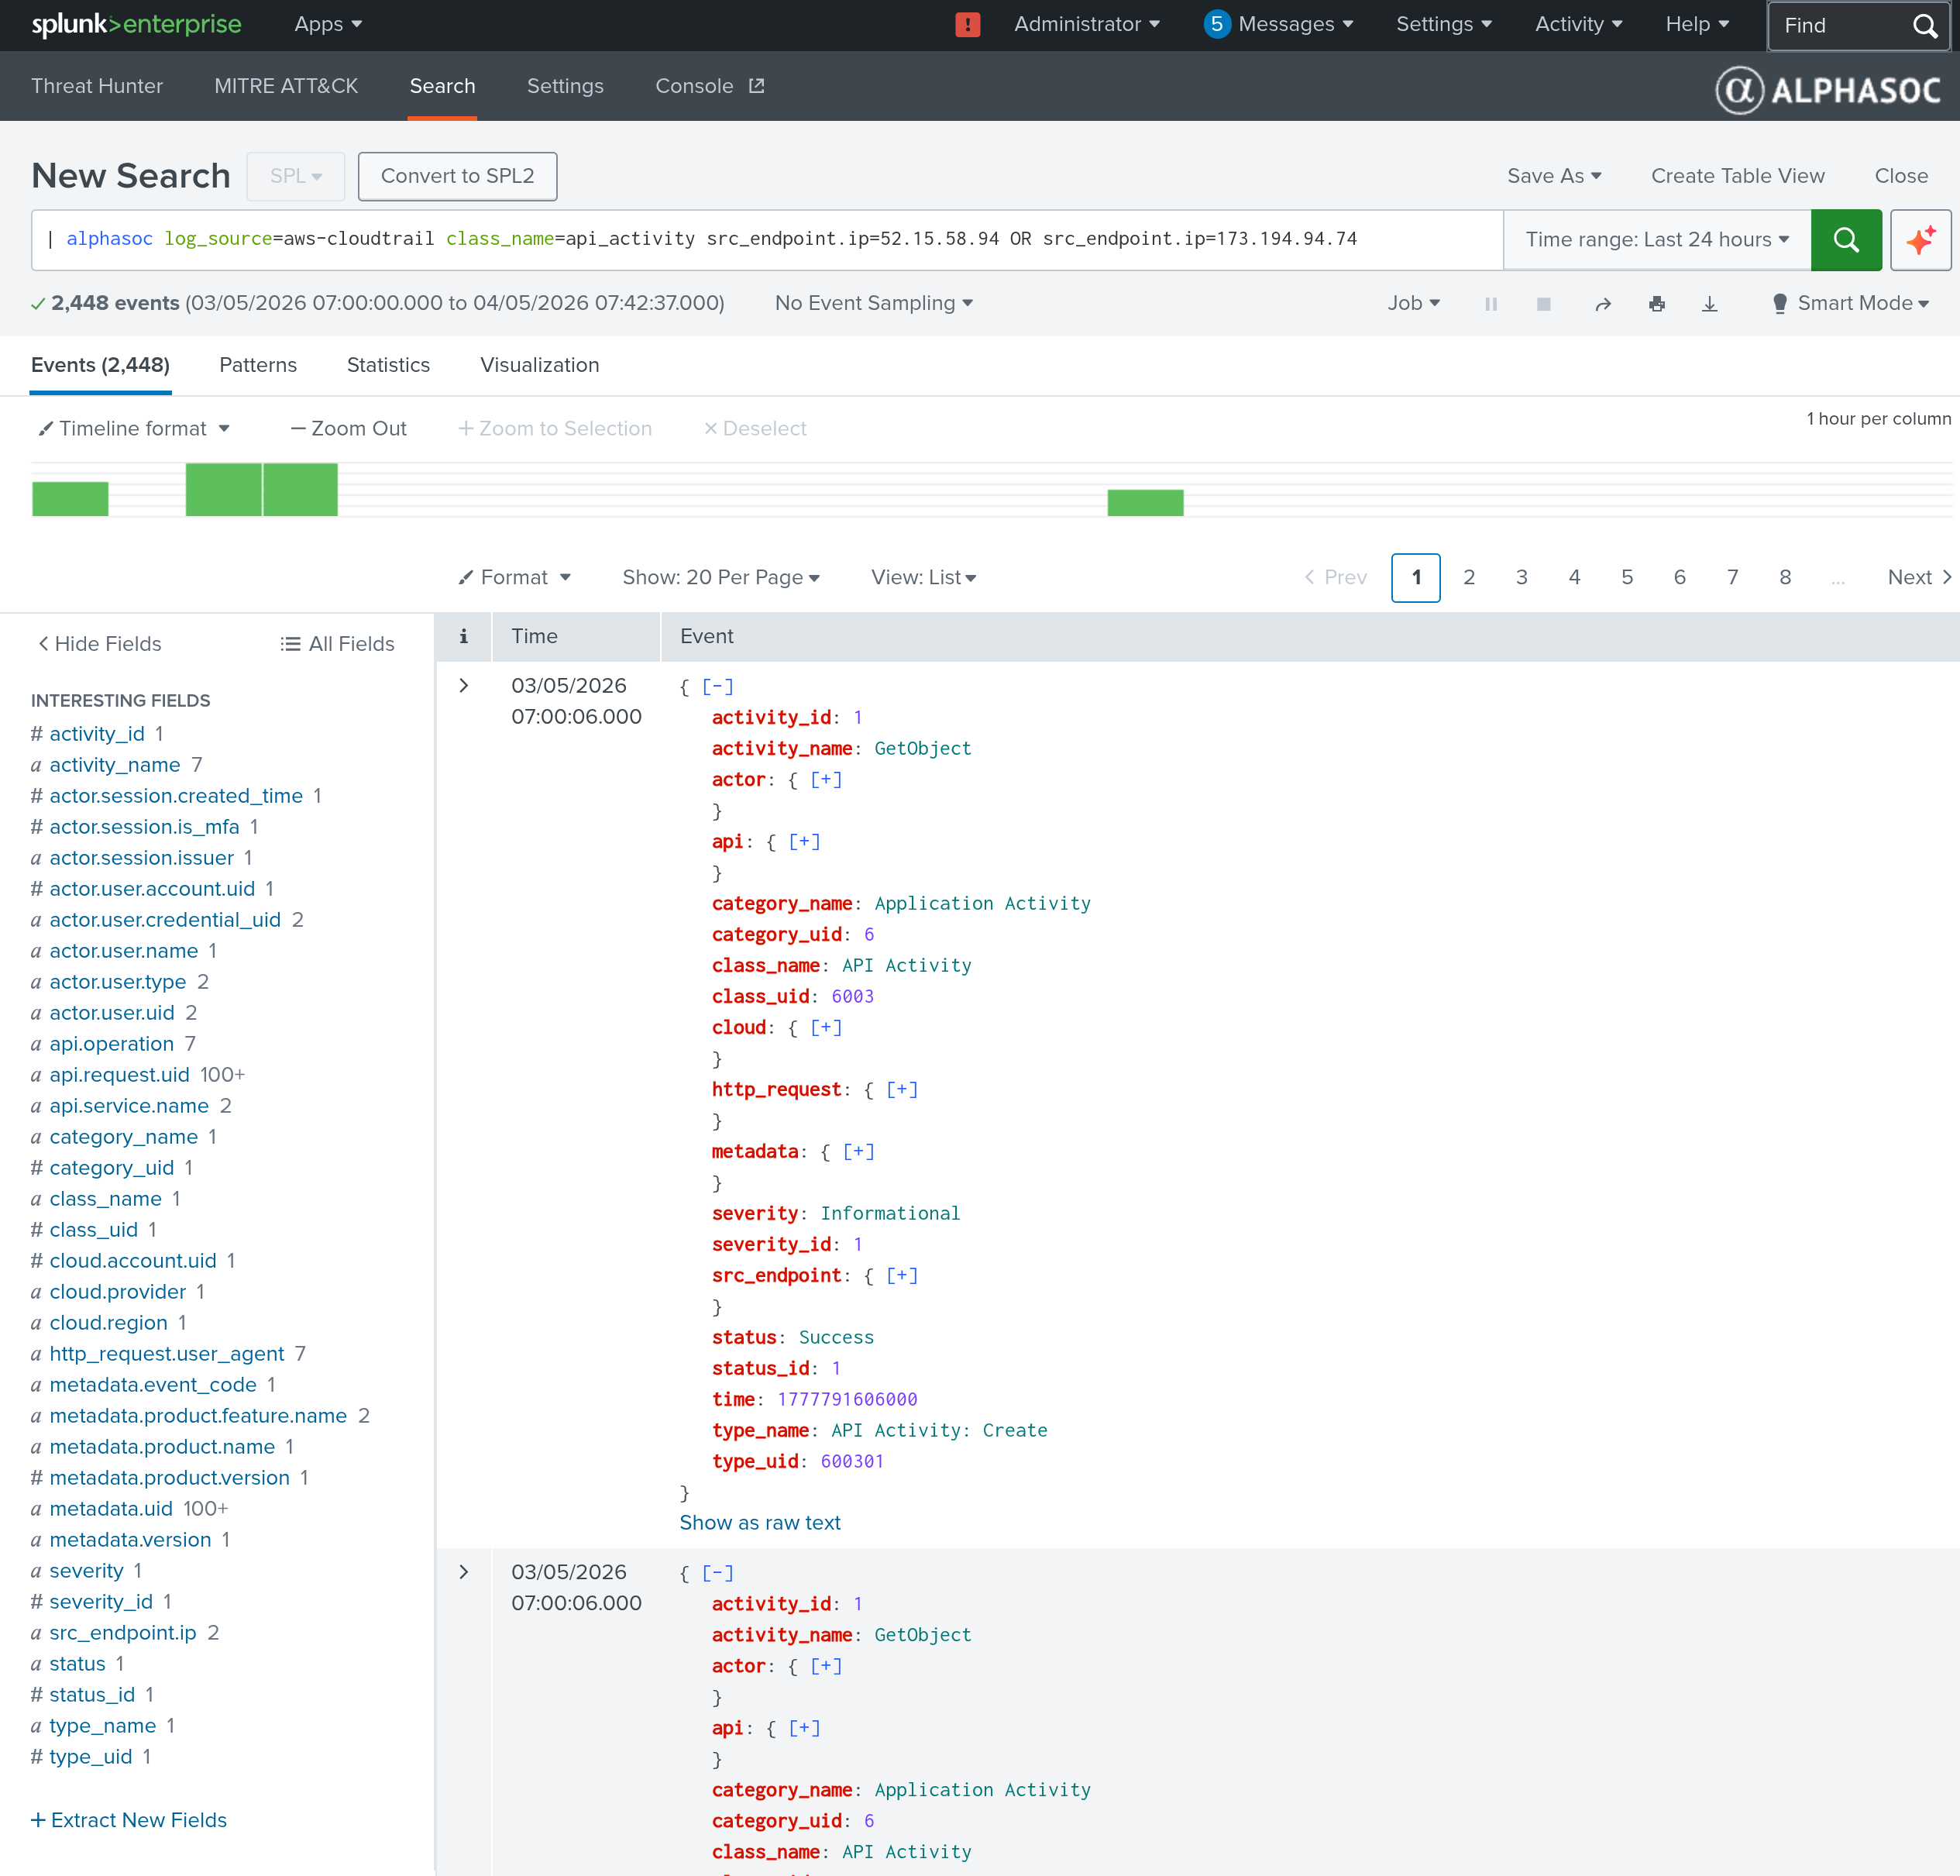Open the app Settings nav tab

tap(565, 86)
